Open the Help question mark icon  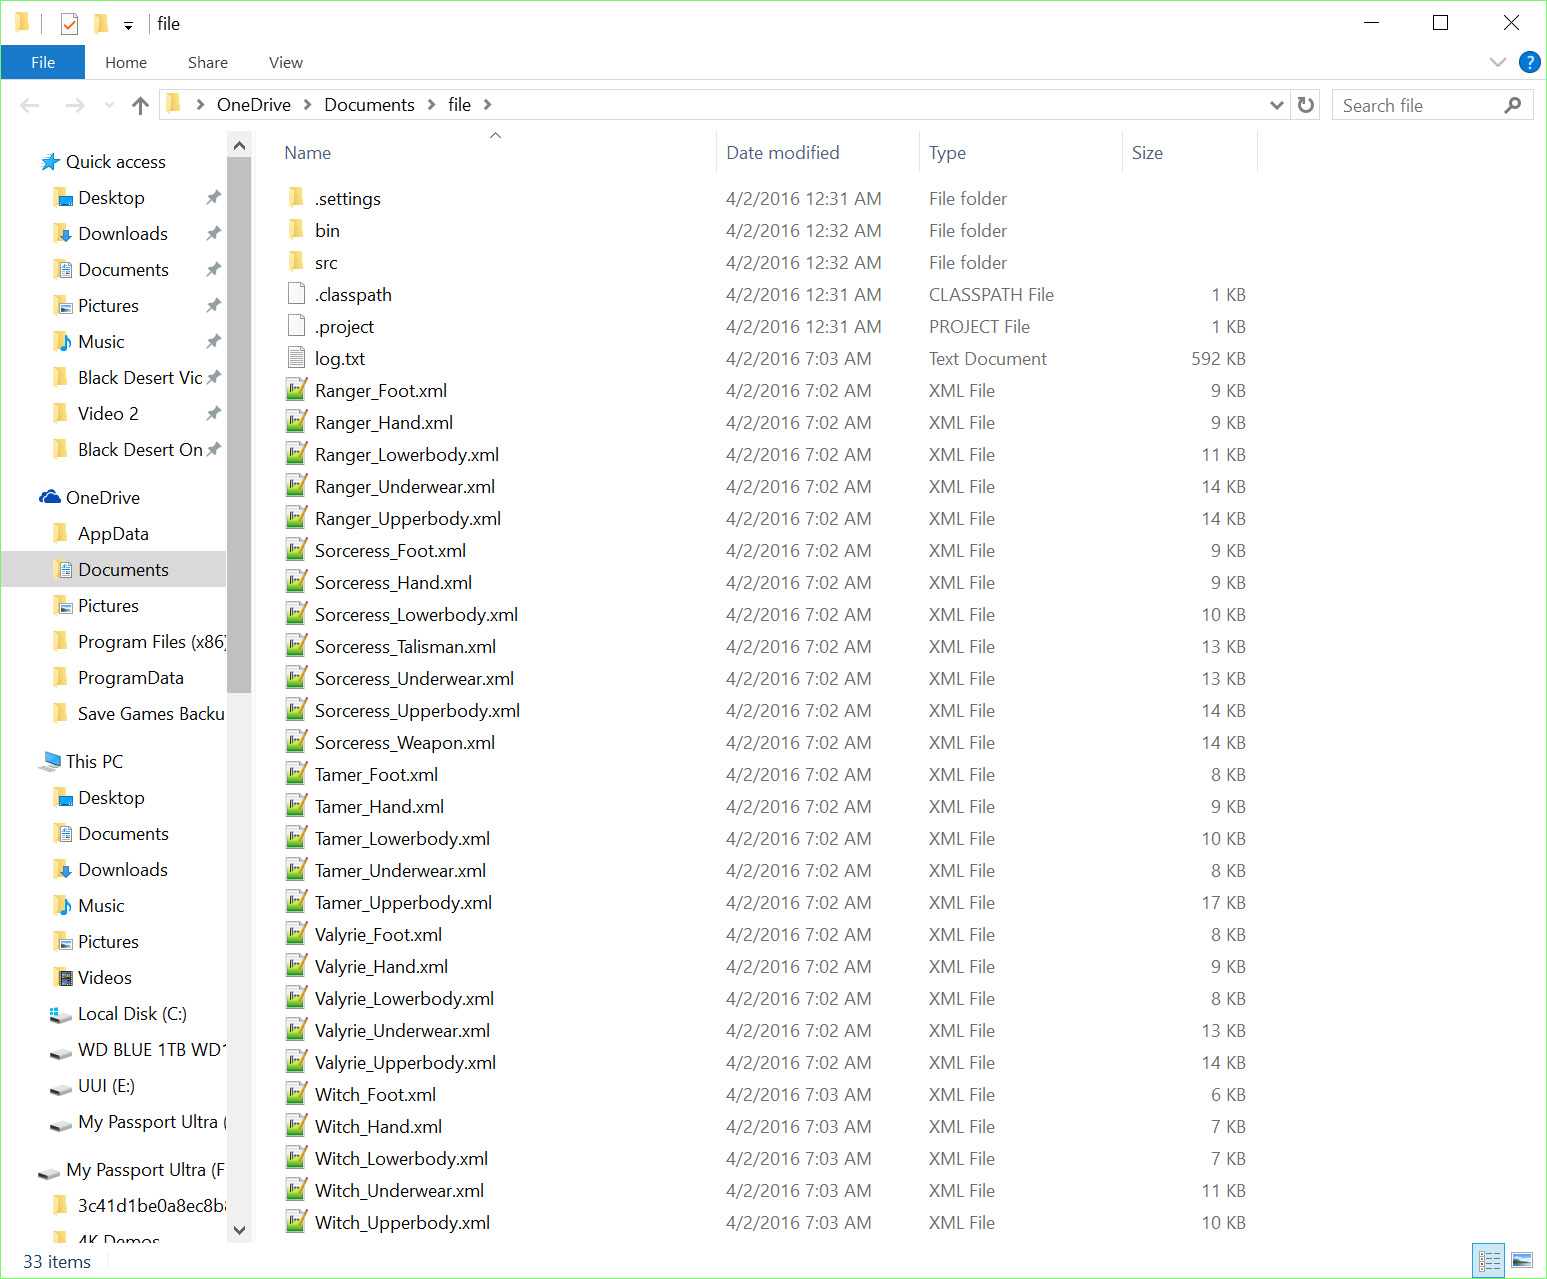tap(1529, 62)
